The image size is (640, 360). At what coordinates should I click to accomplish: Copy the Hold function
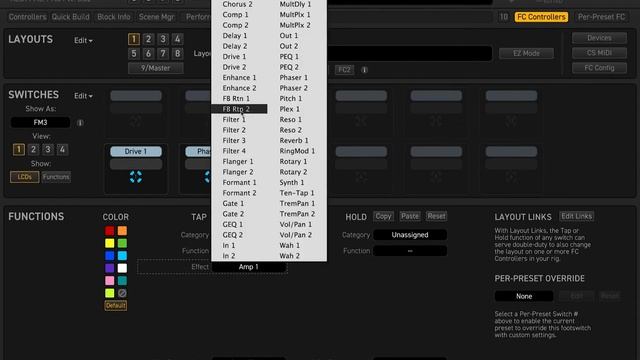[x=383, y=216]
